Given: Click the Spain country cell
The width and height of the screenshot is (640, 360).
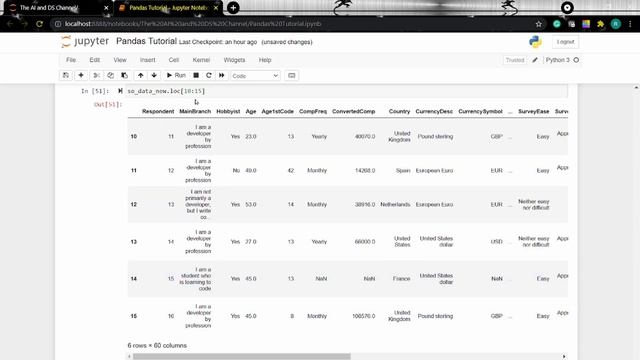Looking at the screenshot, I should [403, 171].
